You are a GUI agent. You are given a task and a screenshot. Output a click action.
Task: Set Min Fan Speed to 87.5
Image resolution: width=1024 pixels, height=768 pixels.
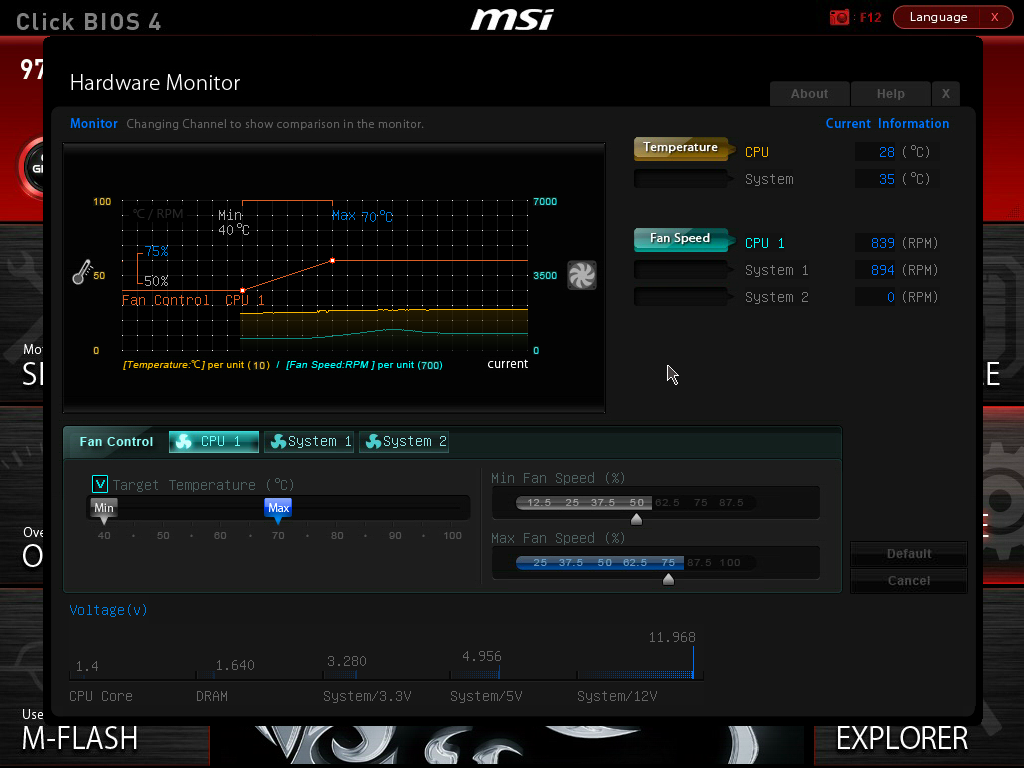point(731,502)
